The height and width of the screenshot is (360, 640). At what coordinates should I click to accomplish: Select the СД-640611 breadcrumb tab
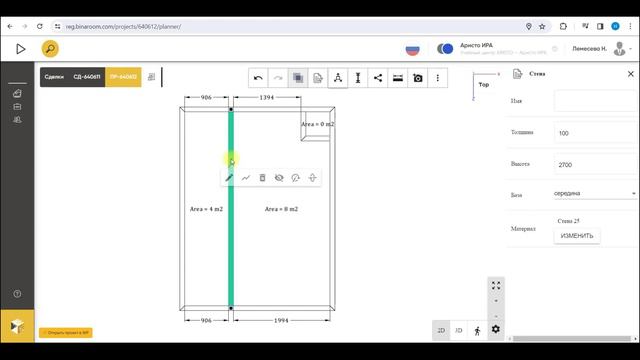pyautogui.click(x=87, y=77)
